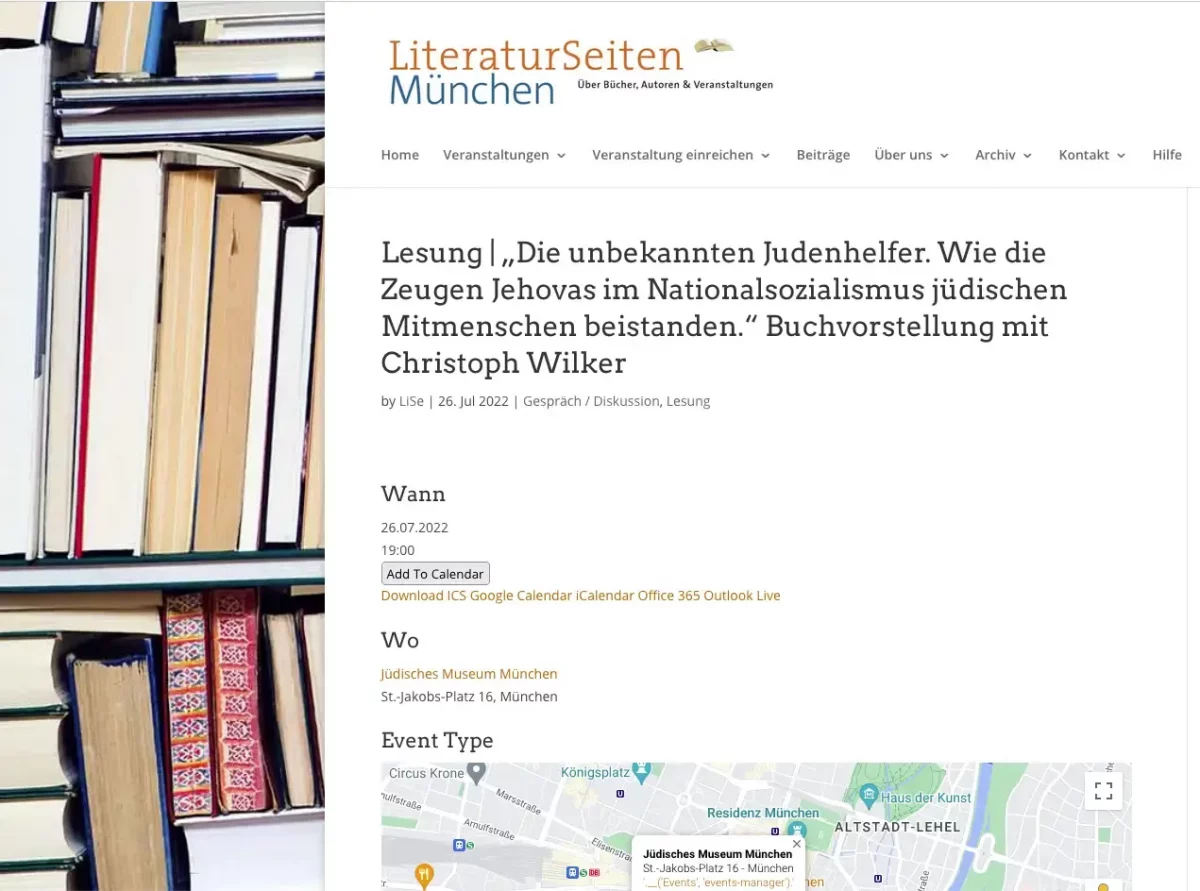The height and width of the screenshot is (891, 1200).
Task: Open the Beiträge menu item
Action: point(823,155)
